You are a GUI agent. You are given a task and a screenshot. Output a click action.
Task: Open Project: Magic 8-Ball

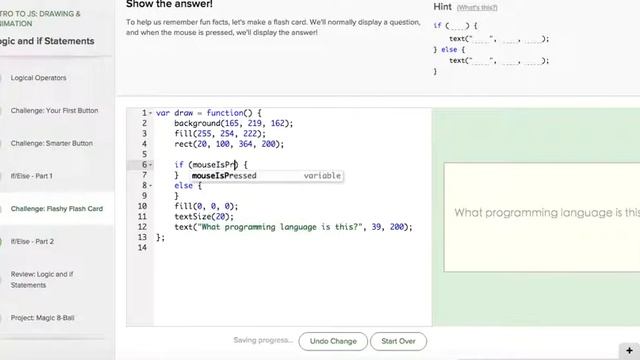pyautogui.click(x=42, y=318)
